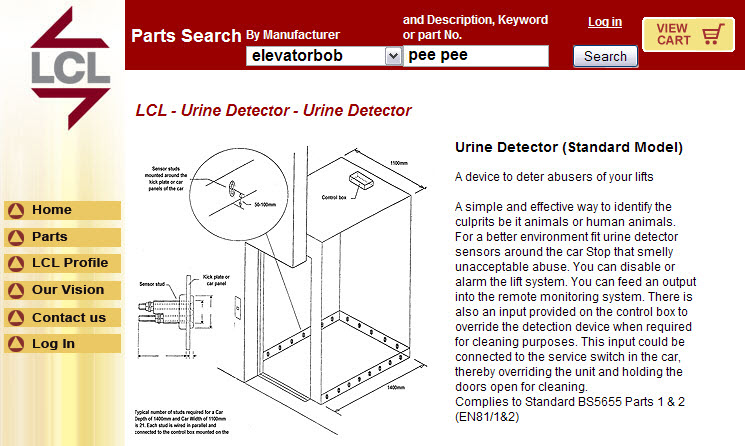Screen dimensions: 745x446
Task: Click the '1400mm' dimension label
Action: 396,388
